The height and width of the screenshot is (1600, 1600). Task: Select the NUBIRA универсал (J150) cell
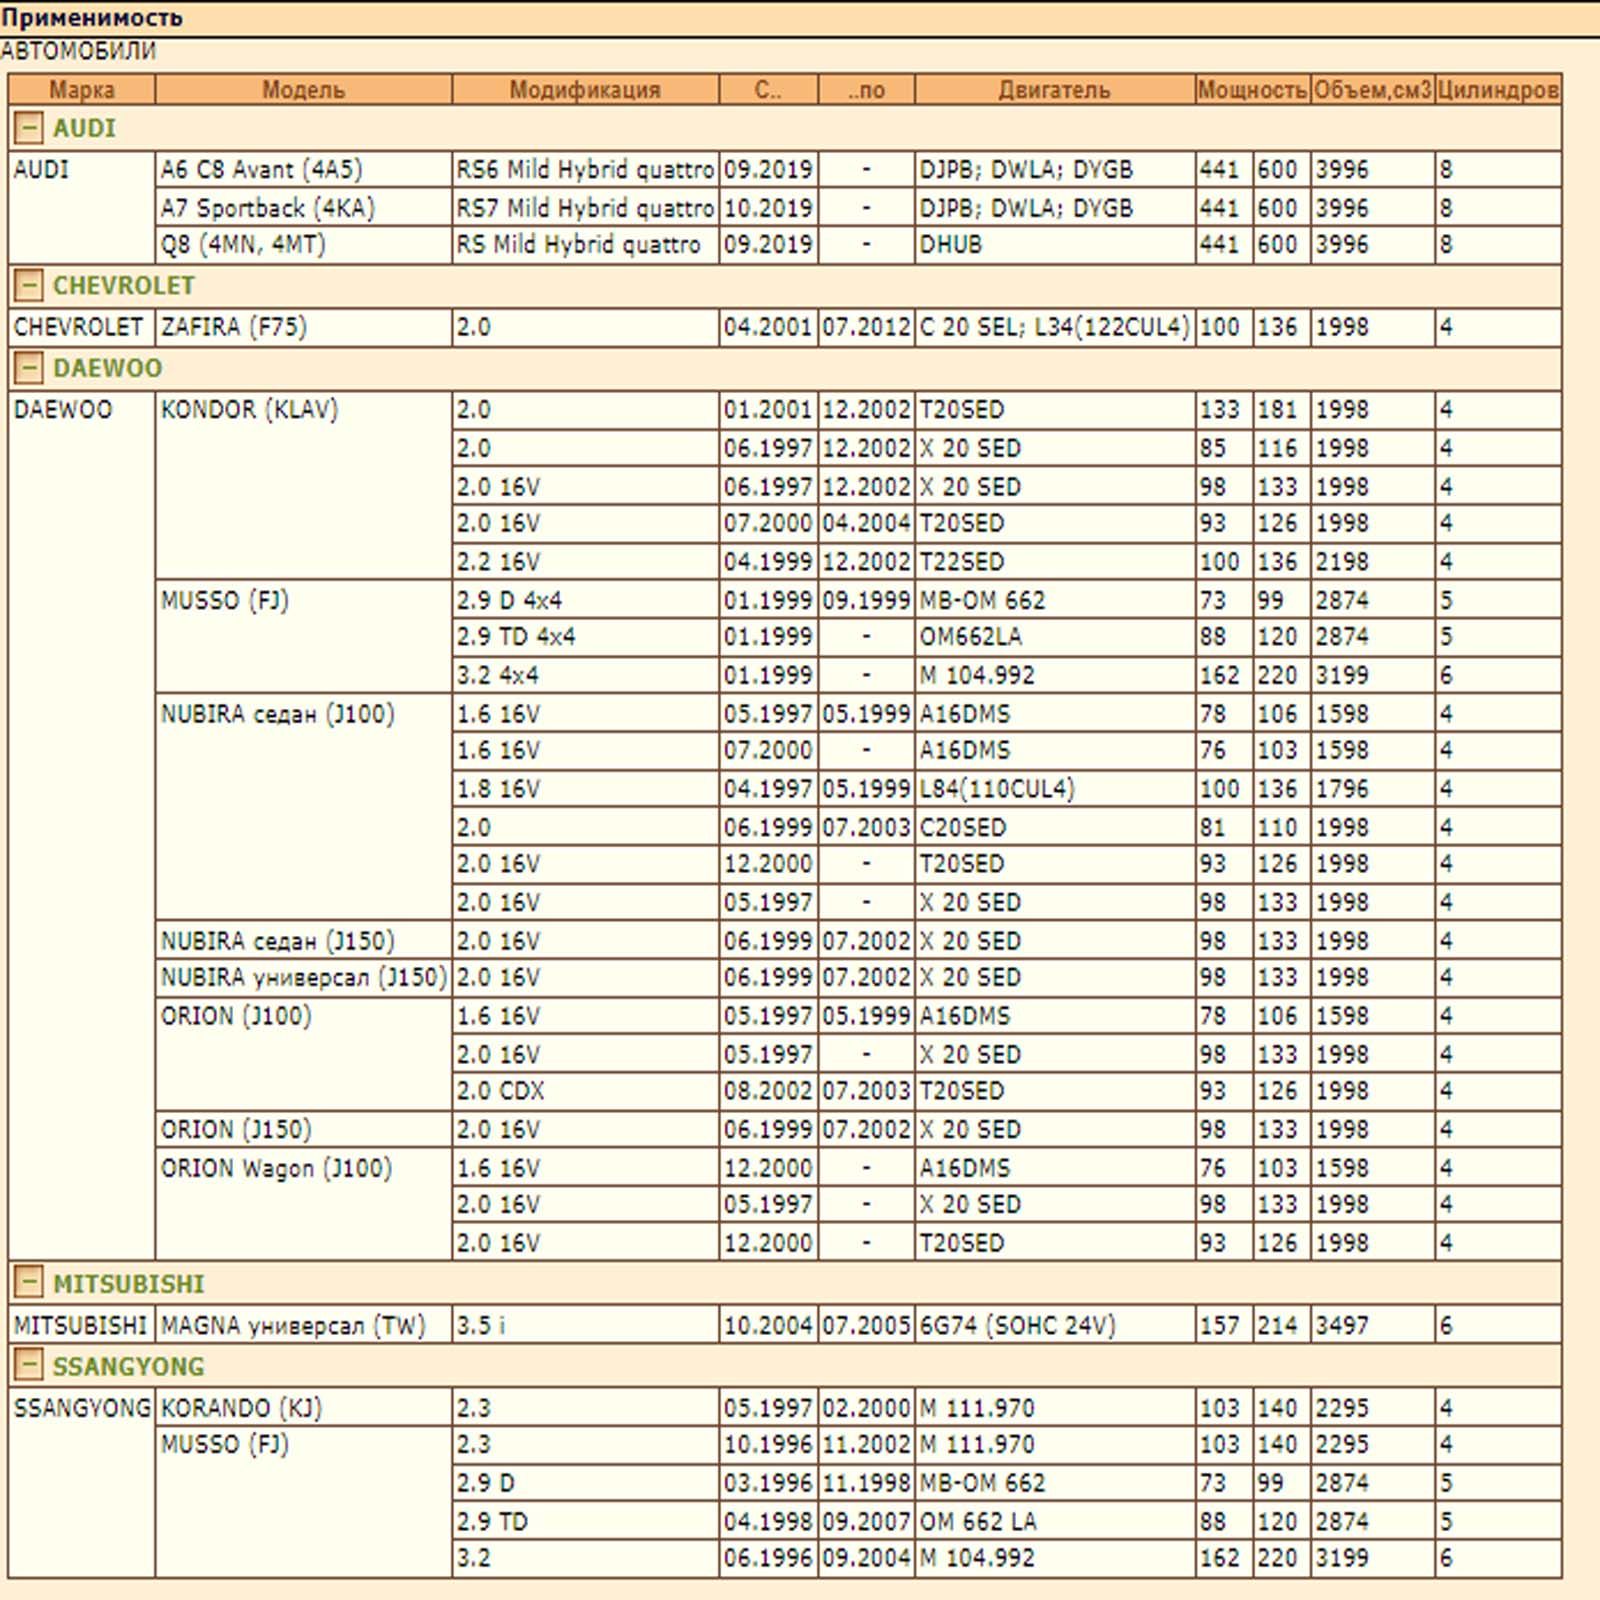303,978
